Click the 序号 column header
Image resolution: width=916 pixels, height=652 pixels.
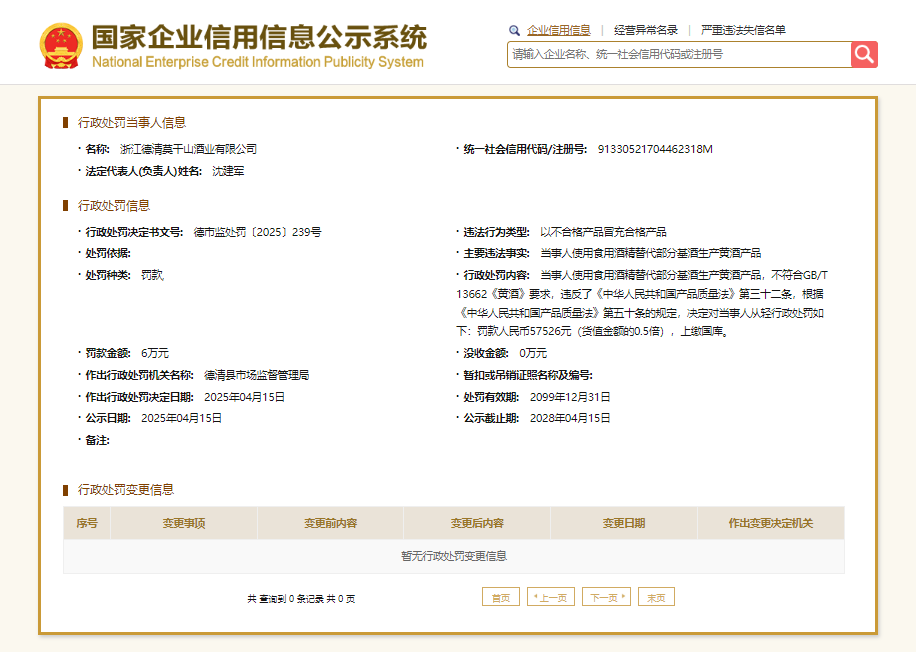[85, 522]
